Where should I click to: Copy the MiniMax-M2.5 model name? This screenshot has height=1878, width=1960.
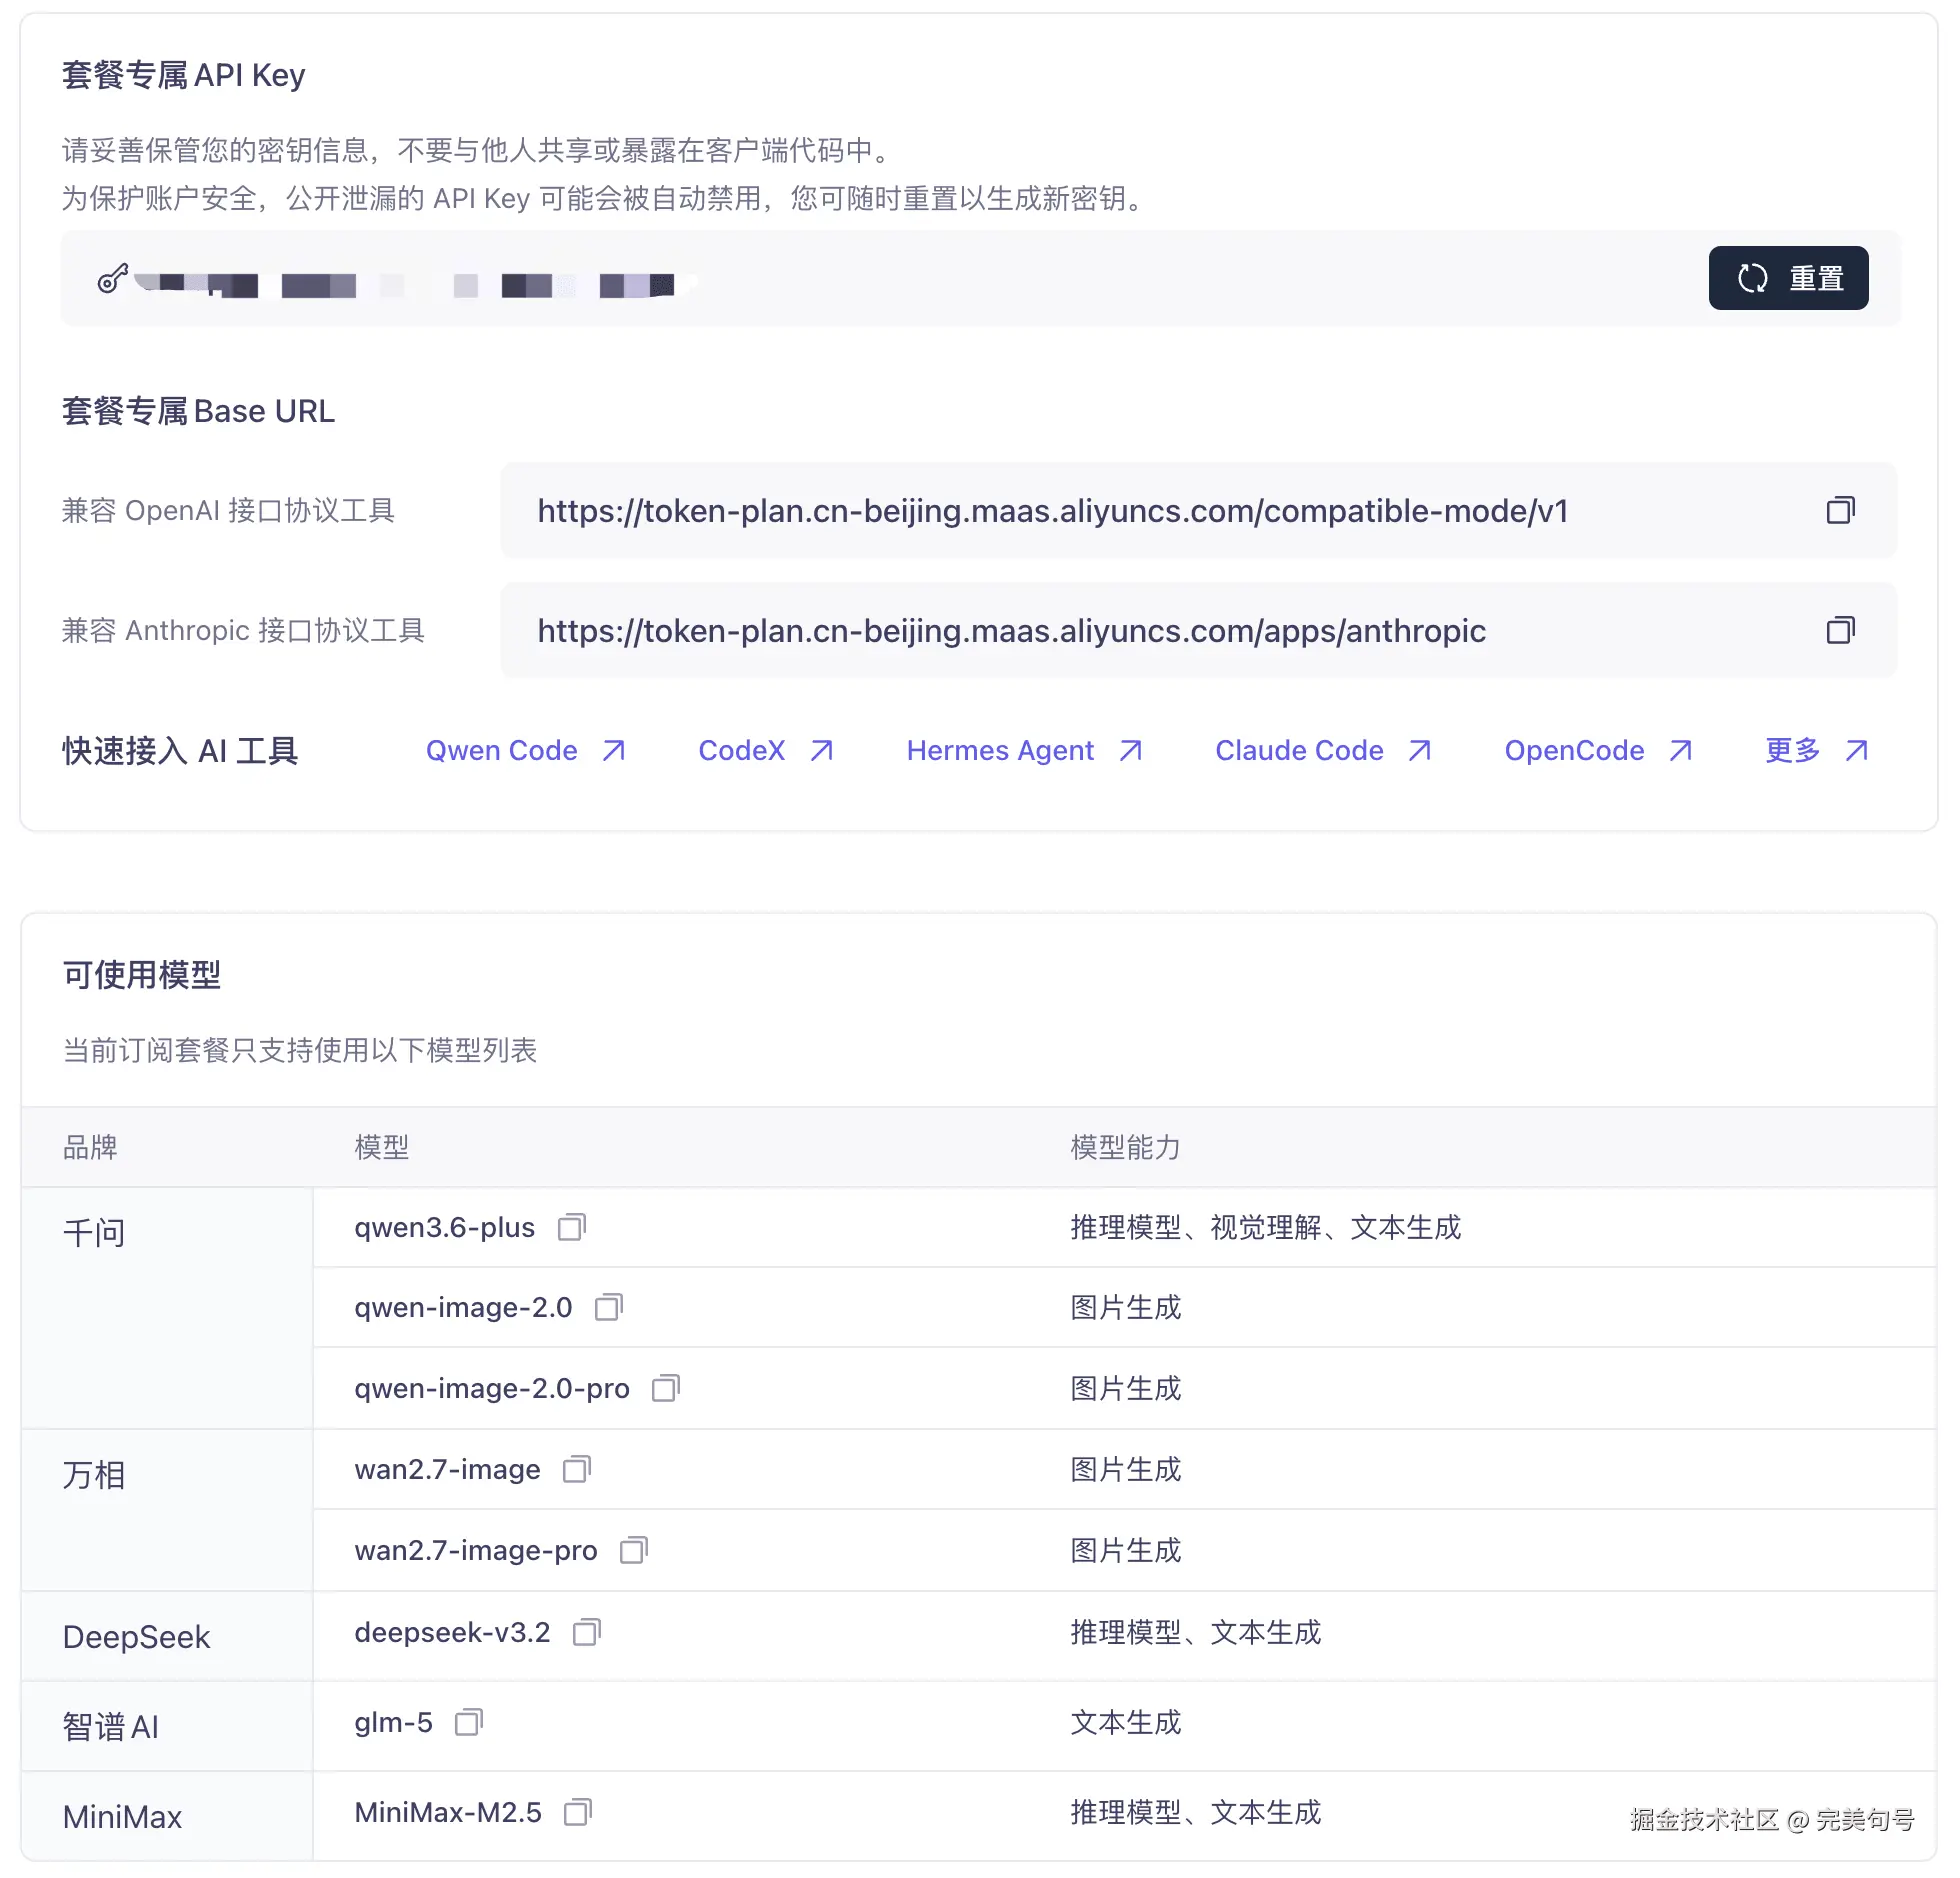(578, 1812)
